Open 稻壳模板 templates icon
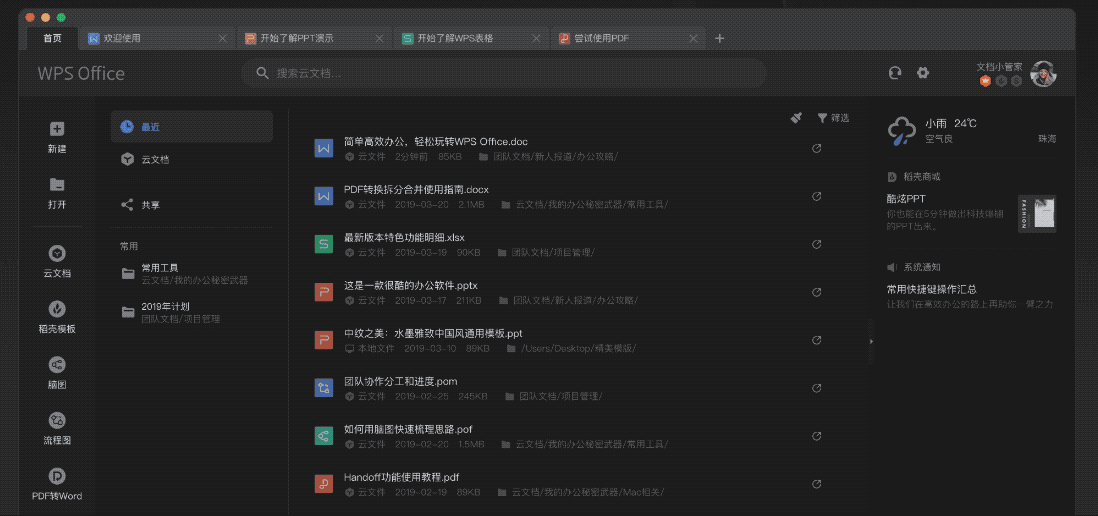 (57, 309)
